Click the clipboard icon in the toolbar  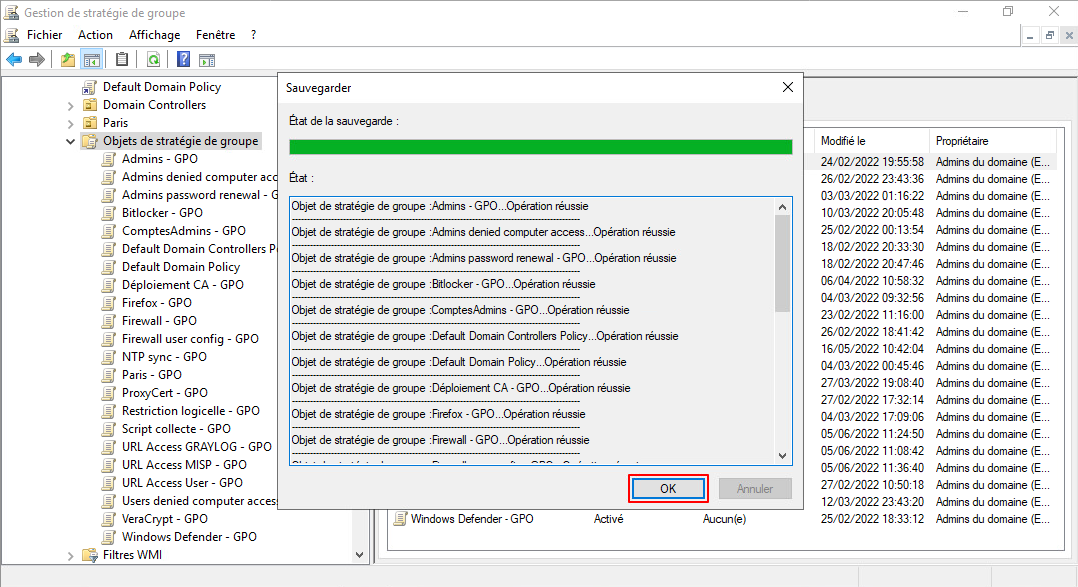[x=122, y=60]
